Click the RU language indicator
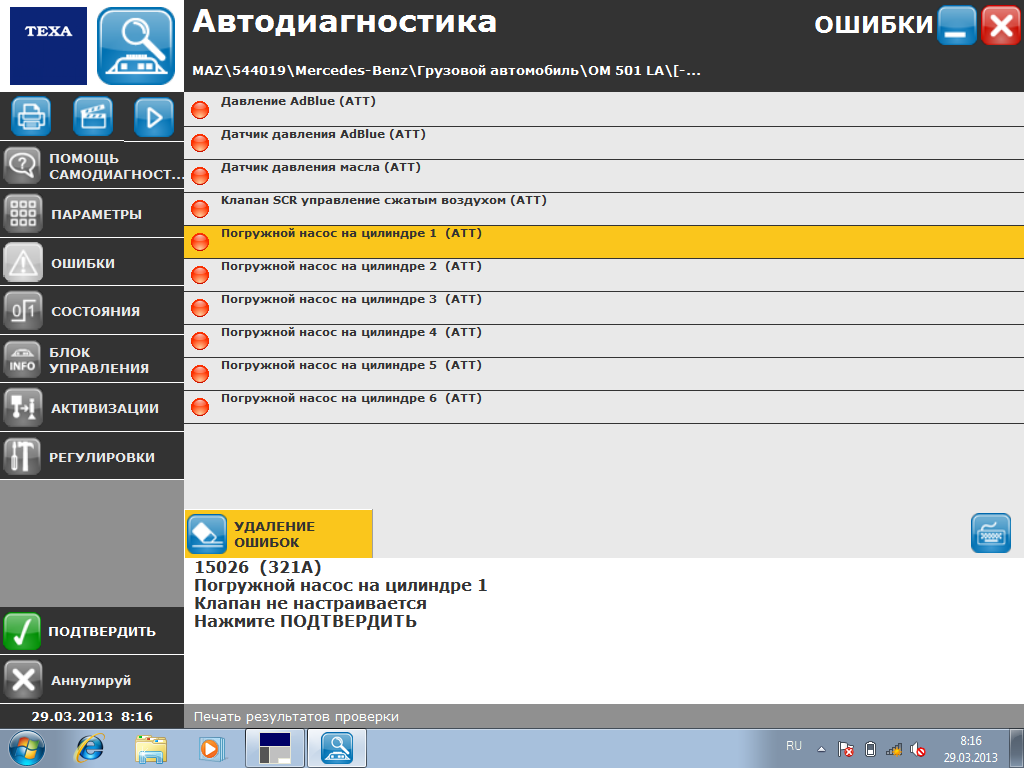The width and height of the screenshot is (1024, 768). click(x=793, y=746)
